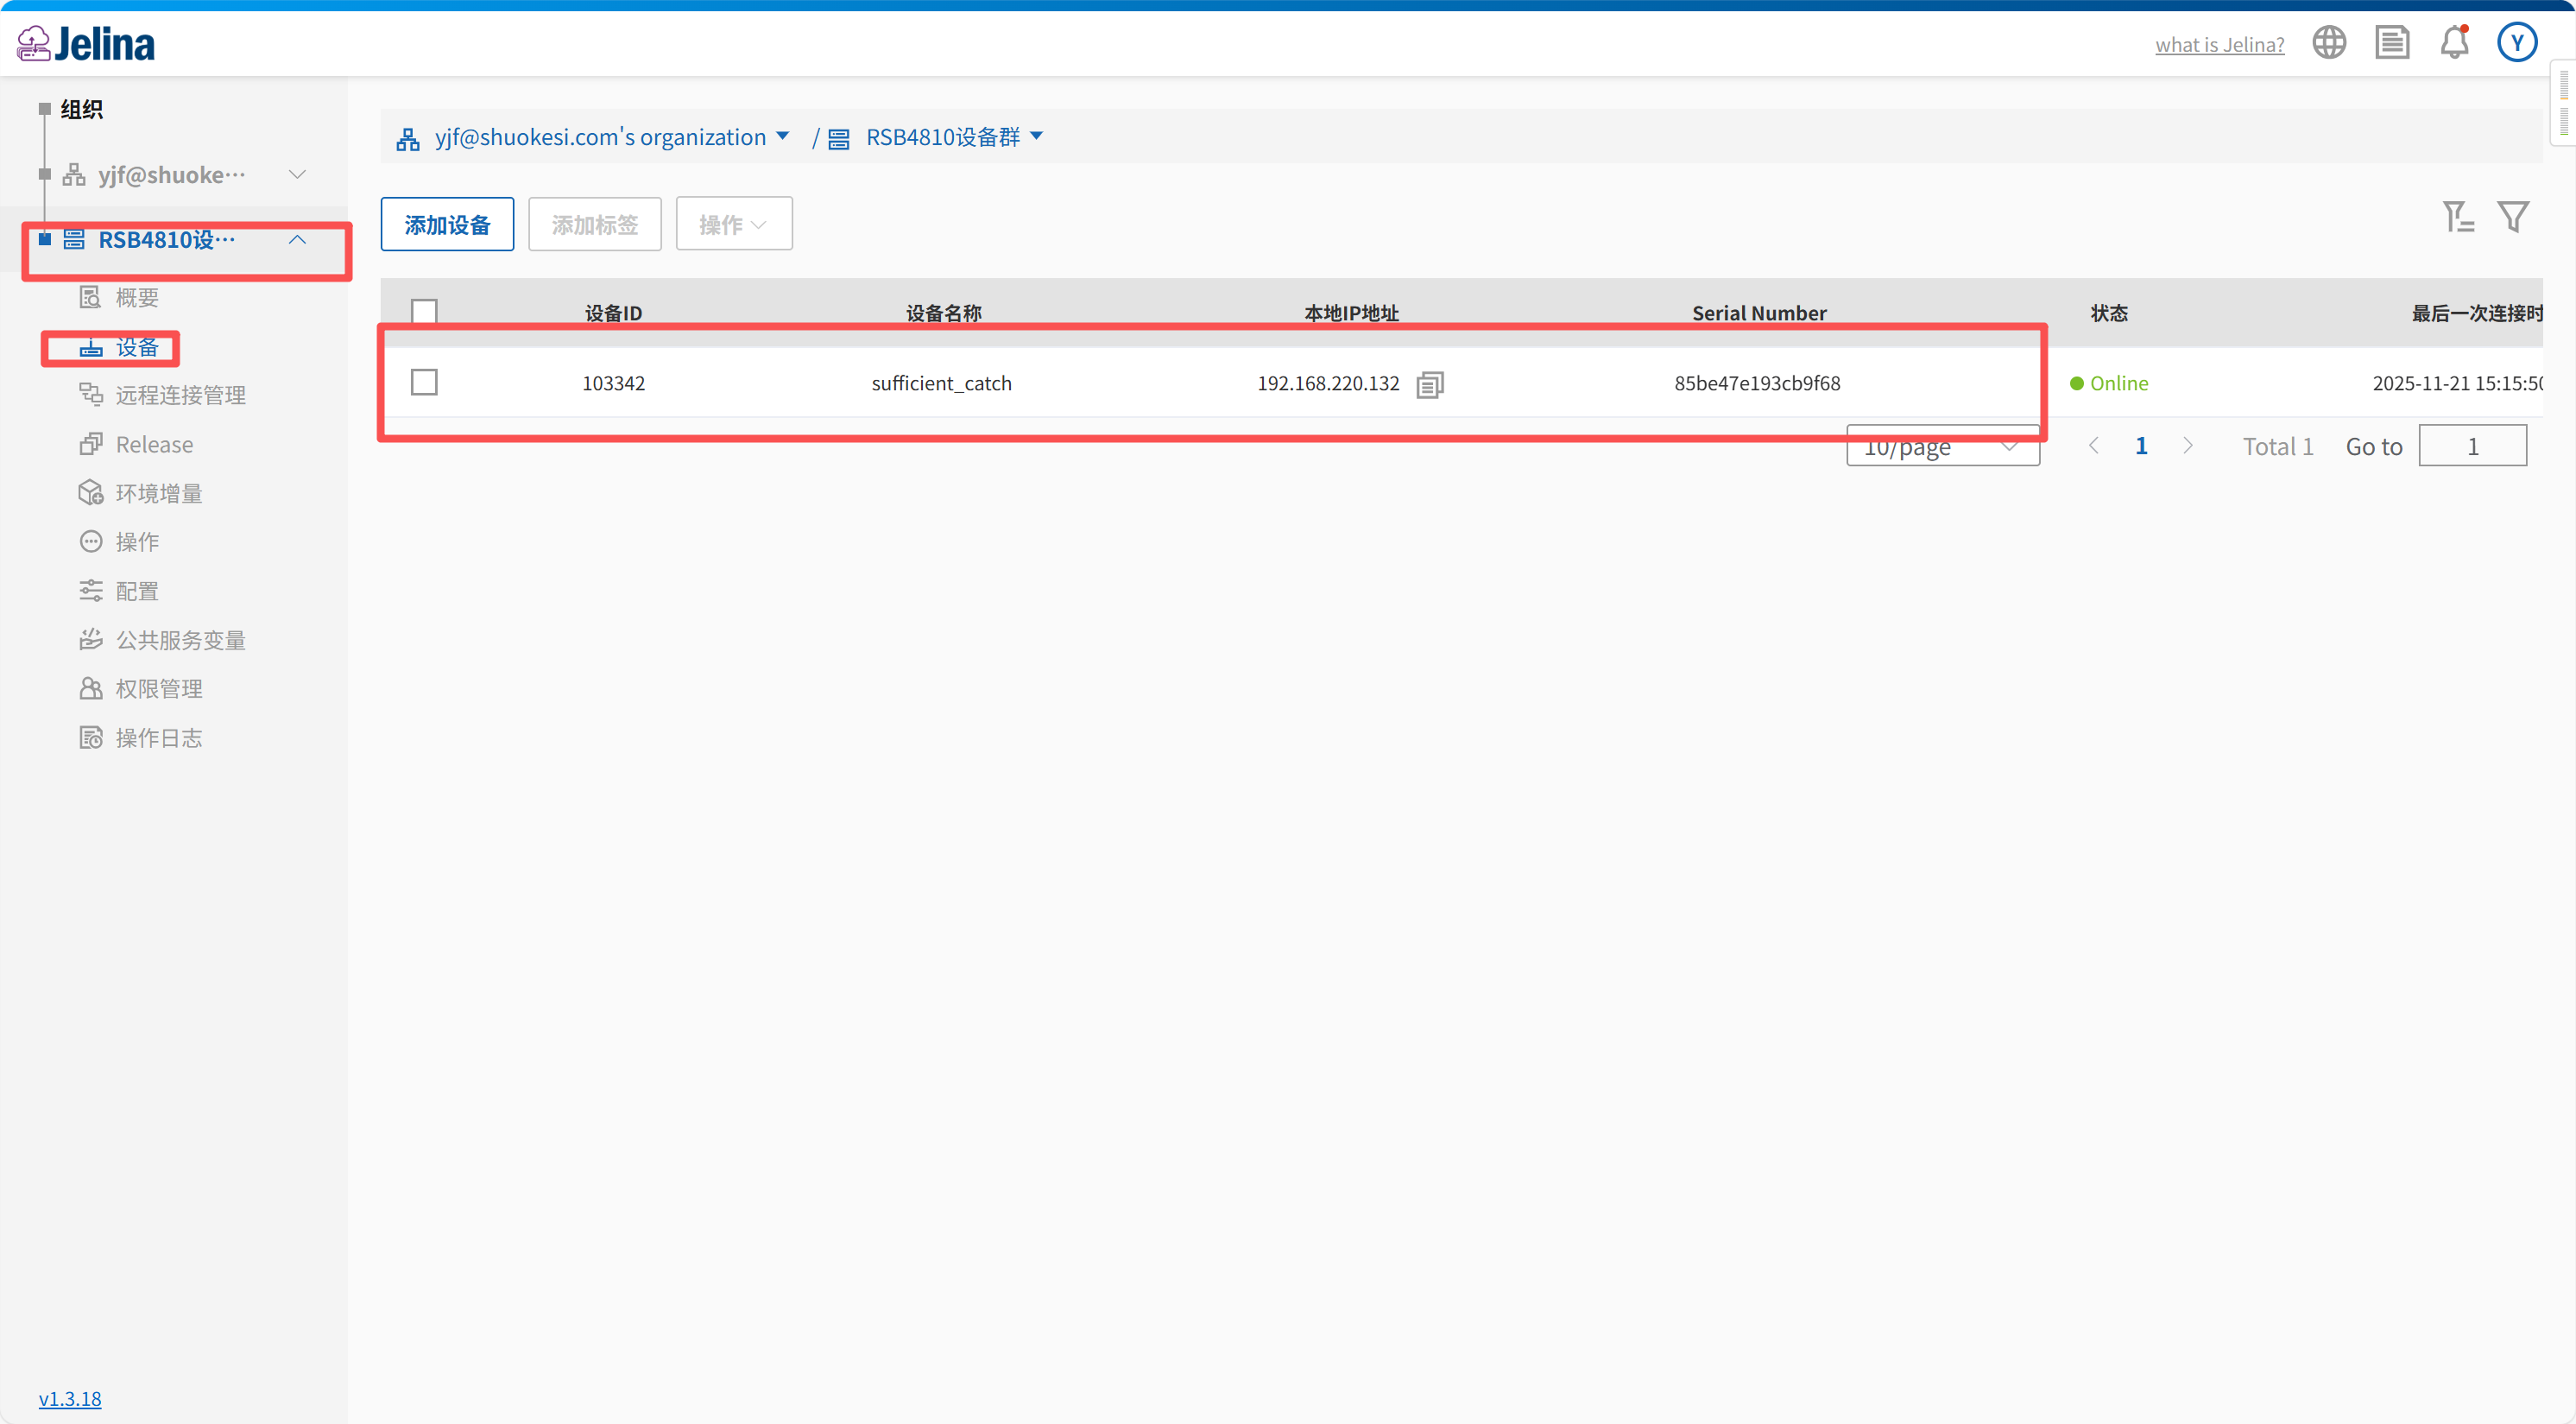Viewport: 2576px width, 1424px height.
Task: Open the notification bell
Action: (2454, 43)
